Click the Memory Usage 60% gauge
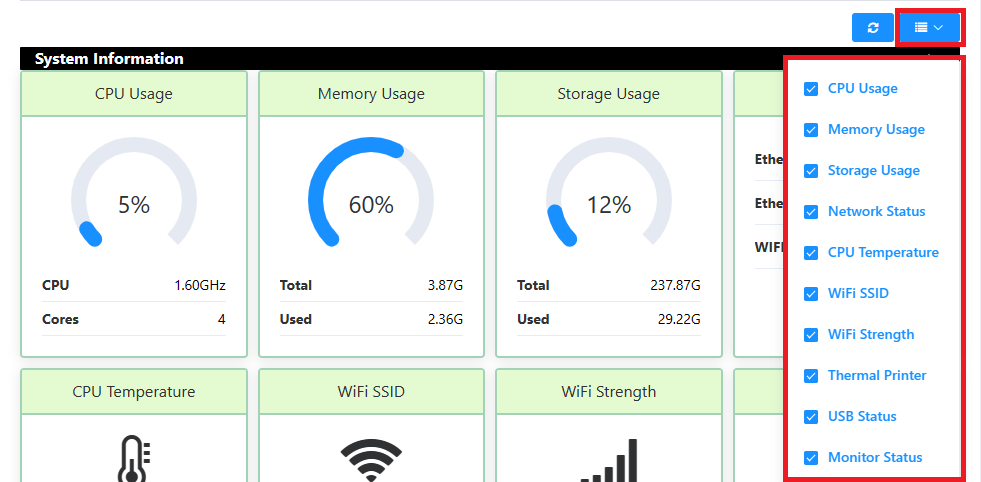 coord(371,204)
